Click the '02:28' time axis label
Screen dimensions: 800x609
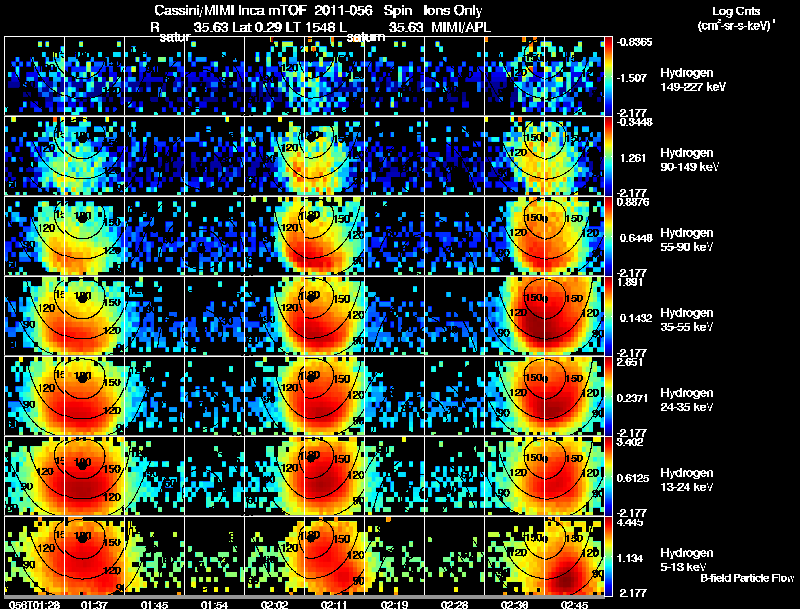(x=454, y=605)
